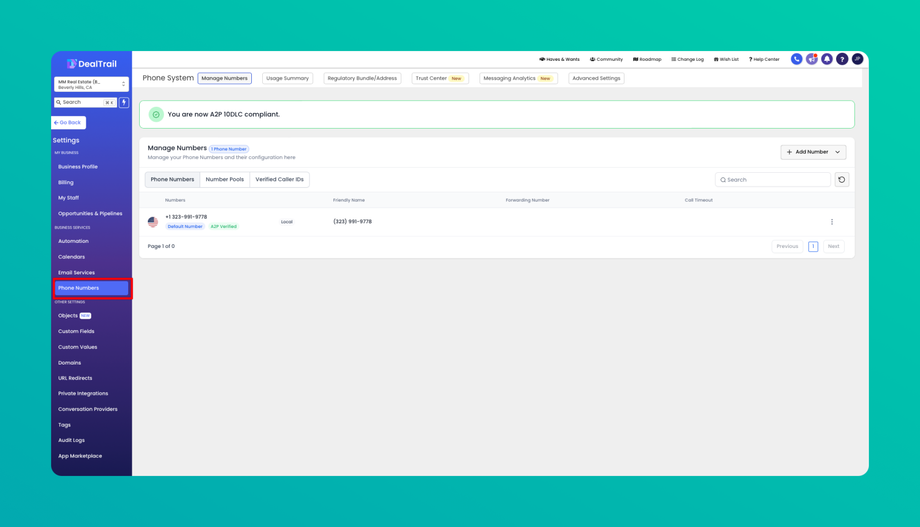
Task: Open the user profile avatar
Action: point(857,59)
